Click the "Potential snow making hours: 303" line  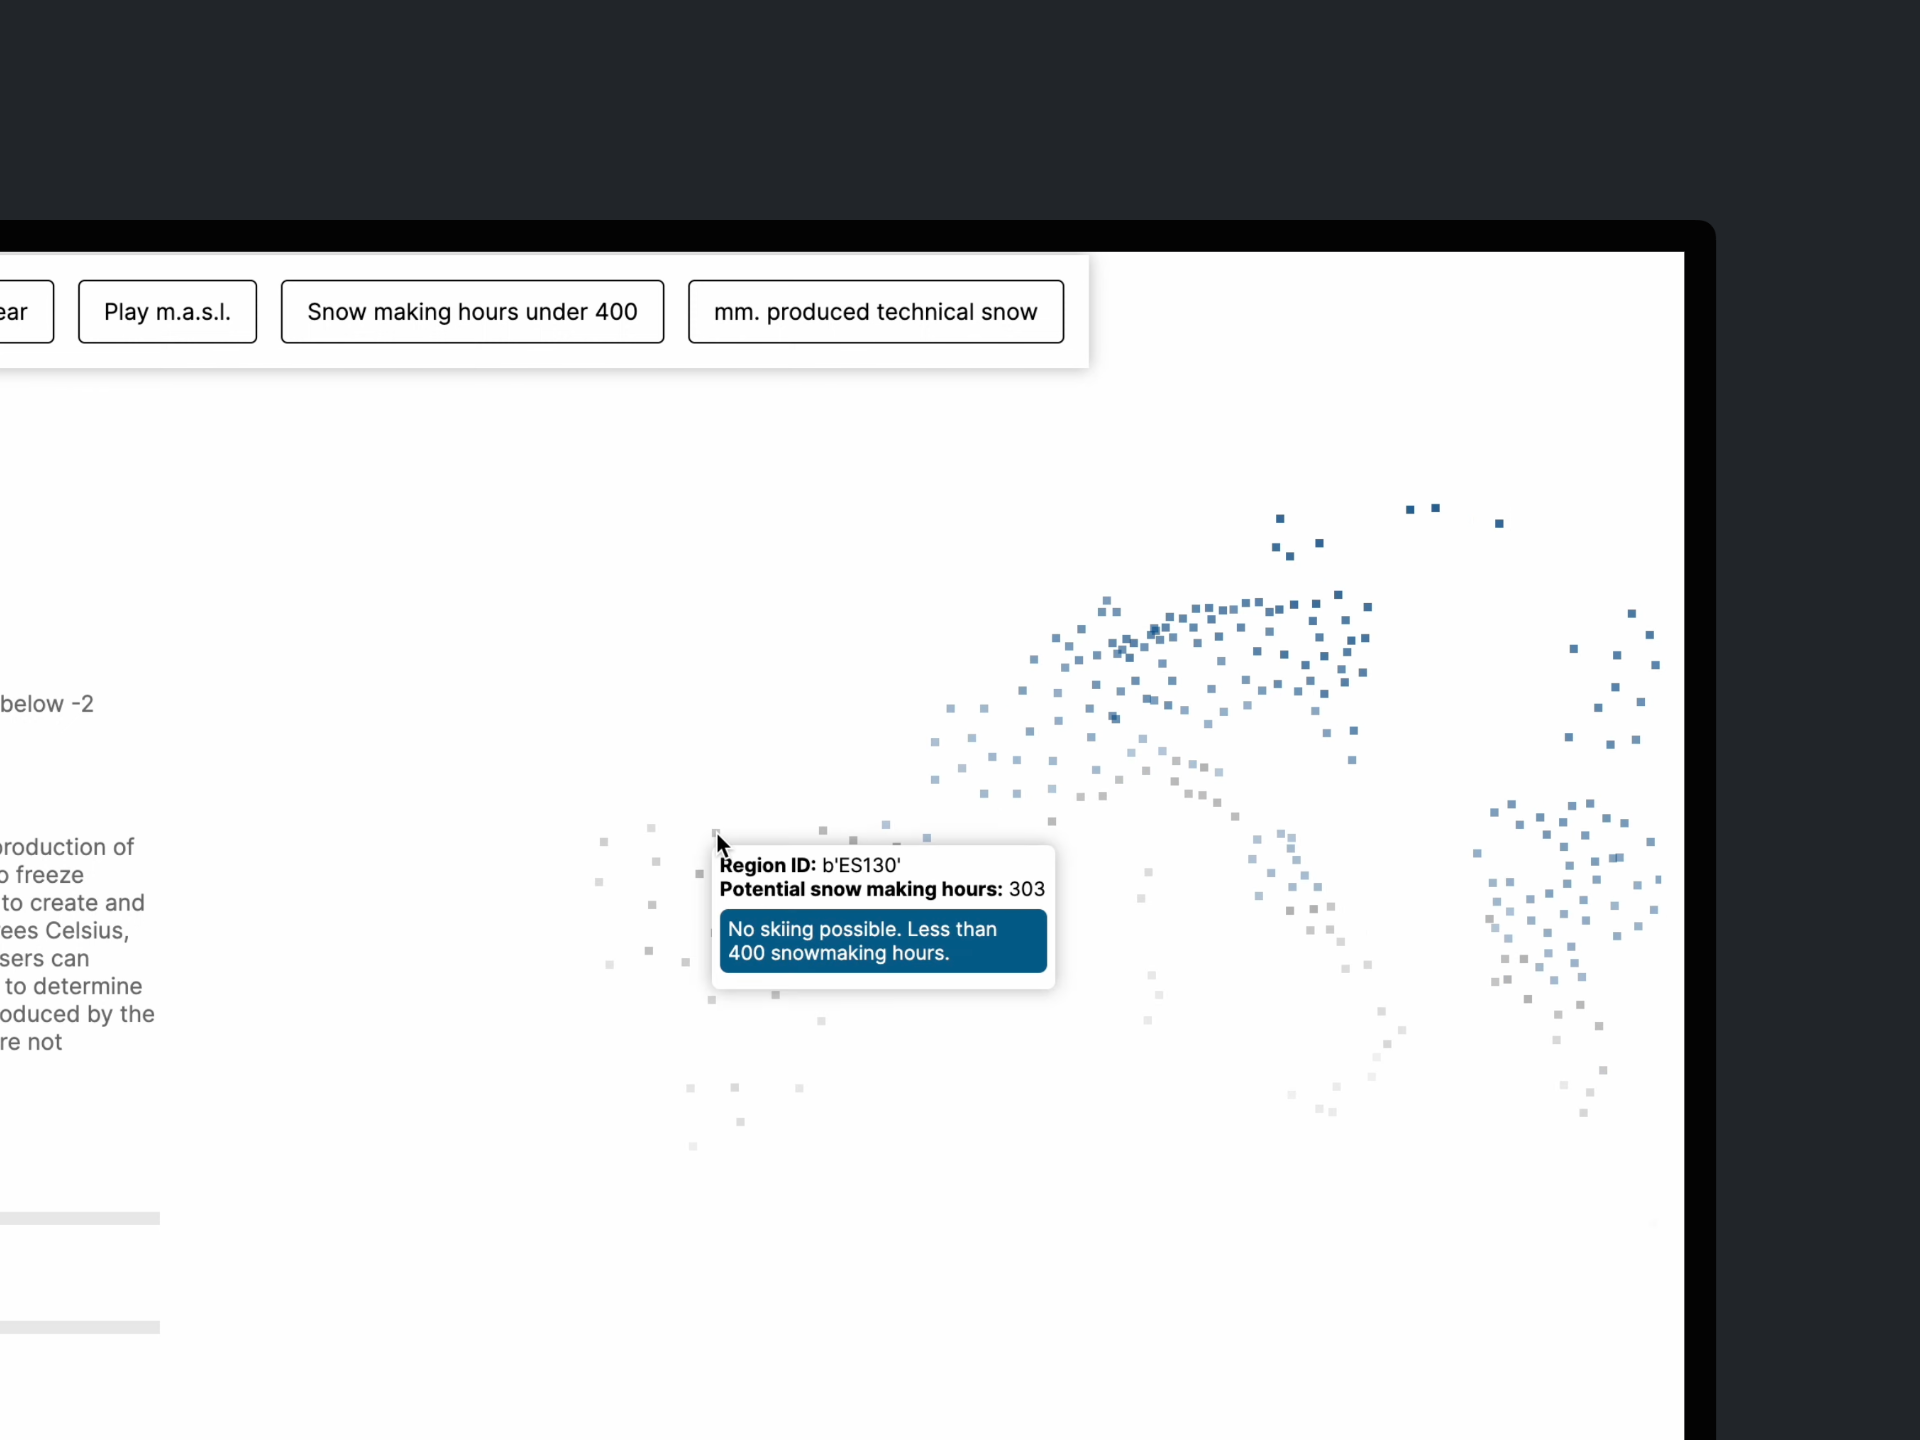881,889
